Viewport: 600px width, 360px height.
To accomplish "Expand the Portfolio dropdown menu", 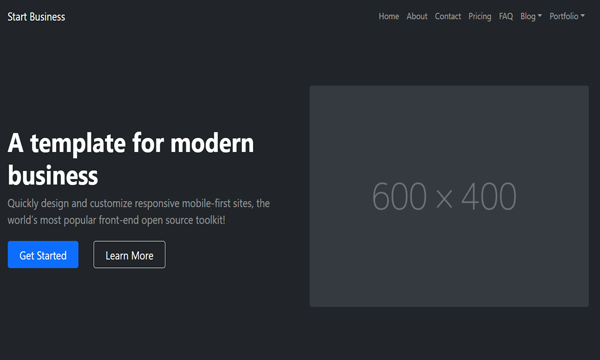I will (x=567, y=16).
